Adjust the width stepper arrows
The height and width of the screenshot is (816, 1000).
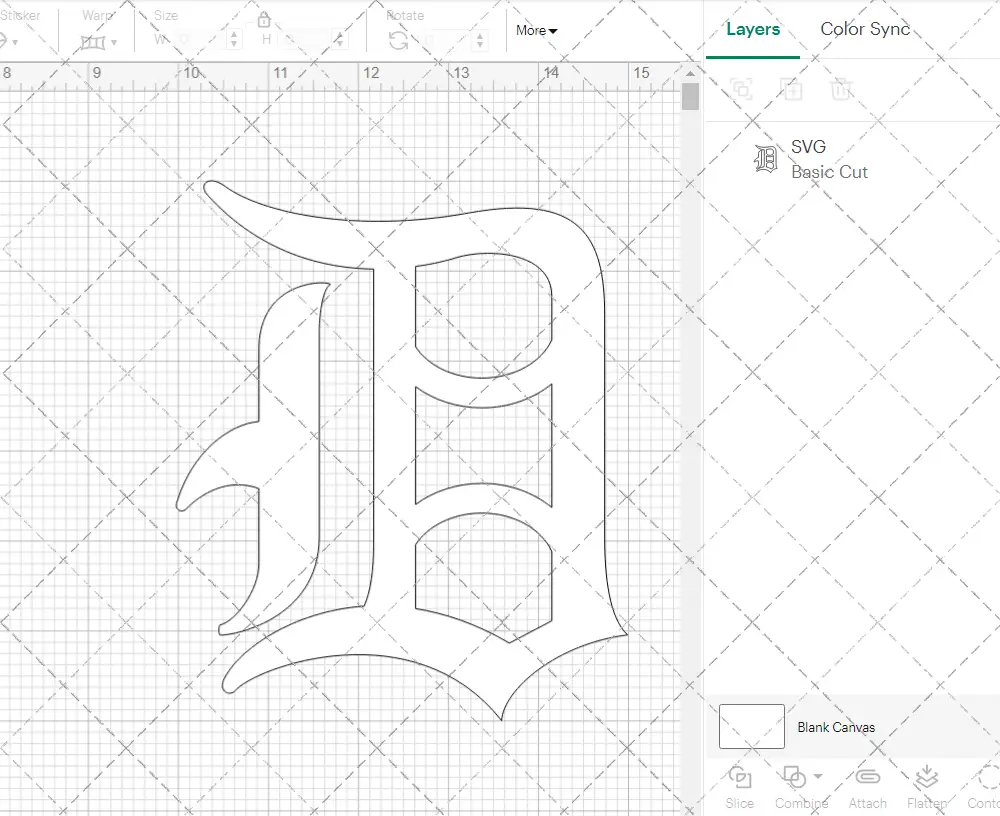[235, 40]
